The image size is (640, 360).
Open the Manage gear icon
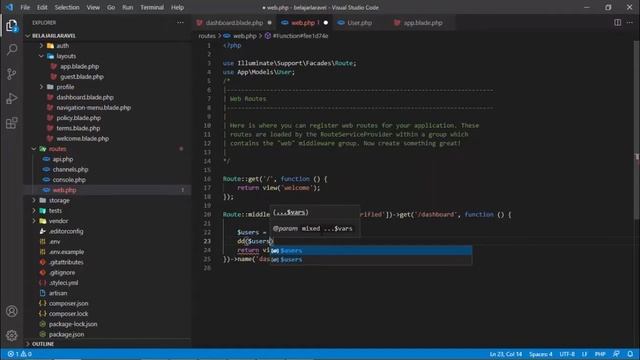pos(11,335)
